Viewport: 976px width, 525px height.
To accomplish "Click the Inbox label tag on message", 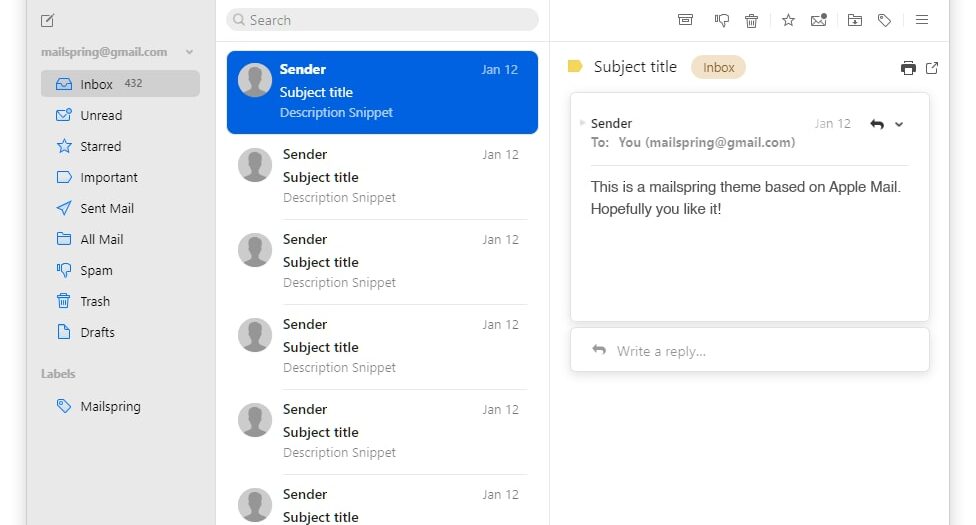I will [x=718, y=67].
